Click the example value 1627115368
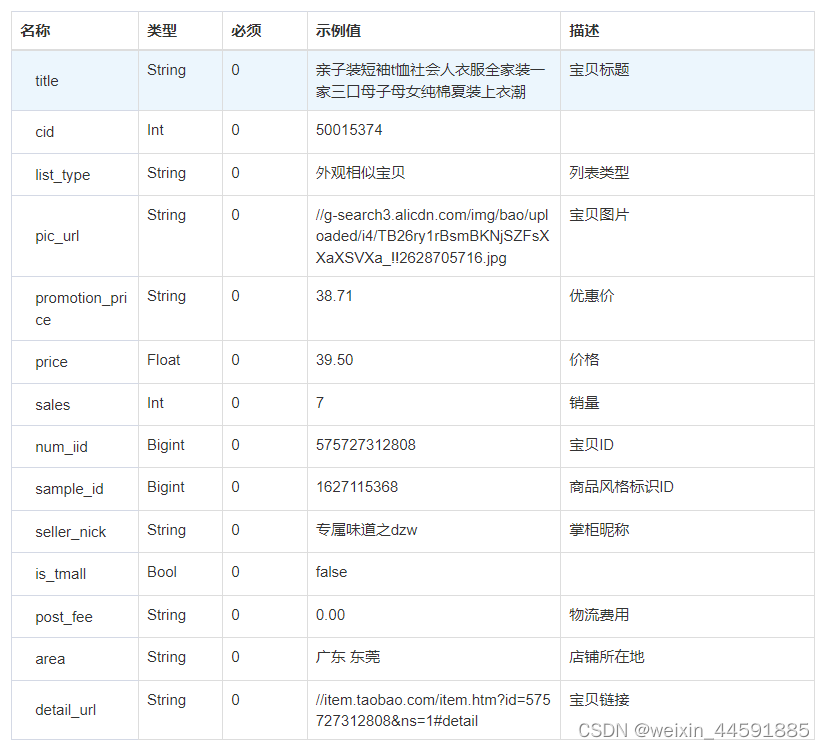 point(357,487)
